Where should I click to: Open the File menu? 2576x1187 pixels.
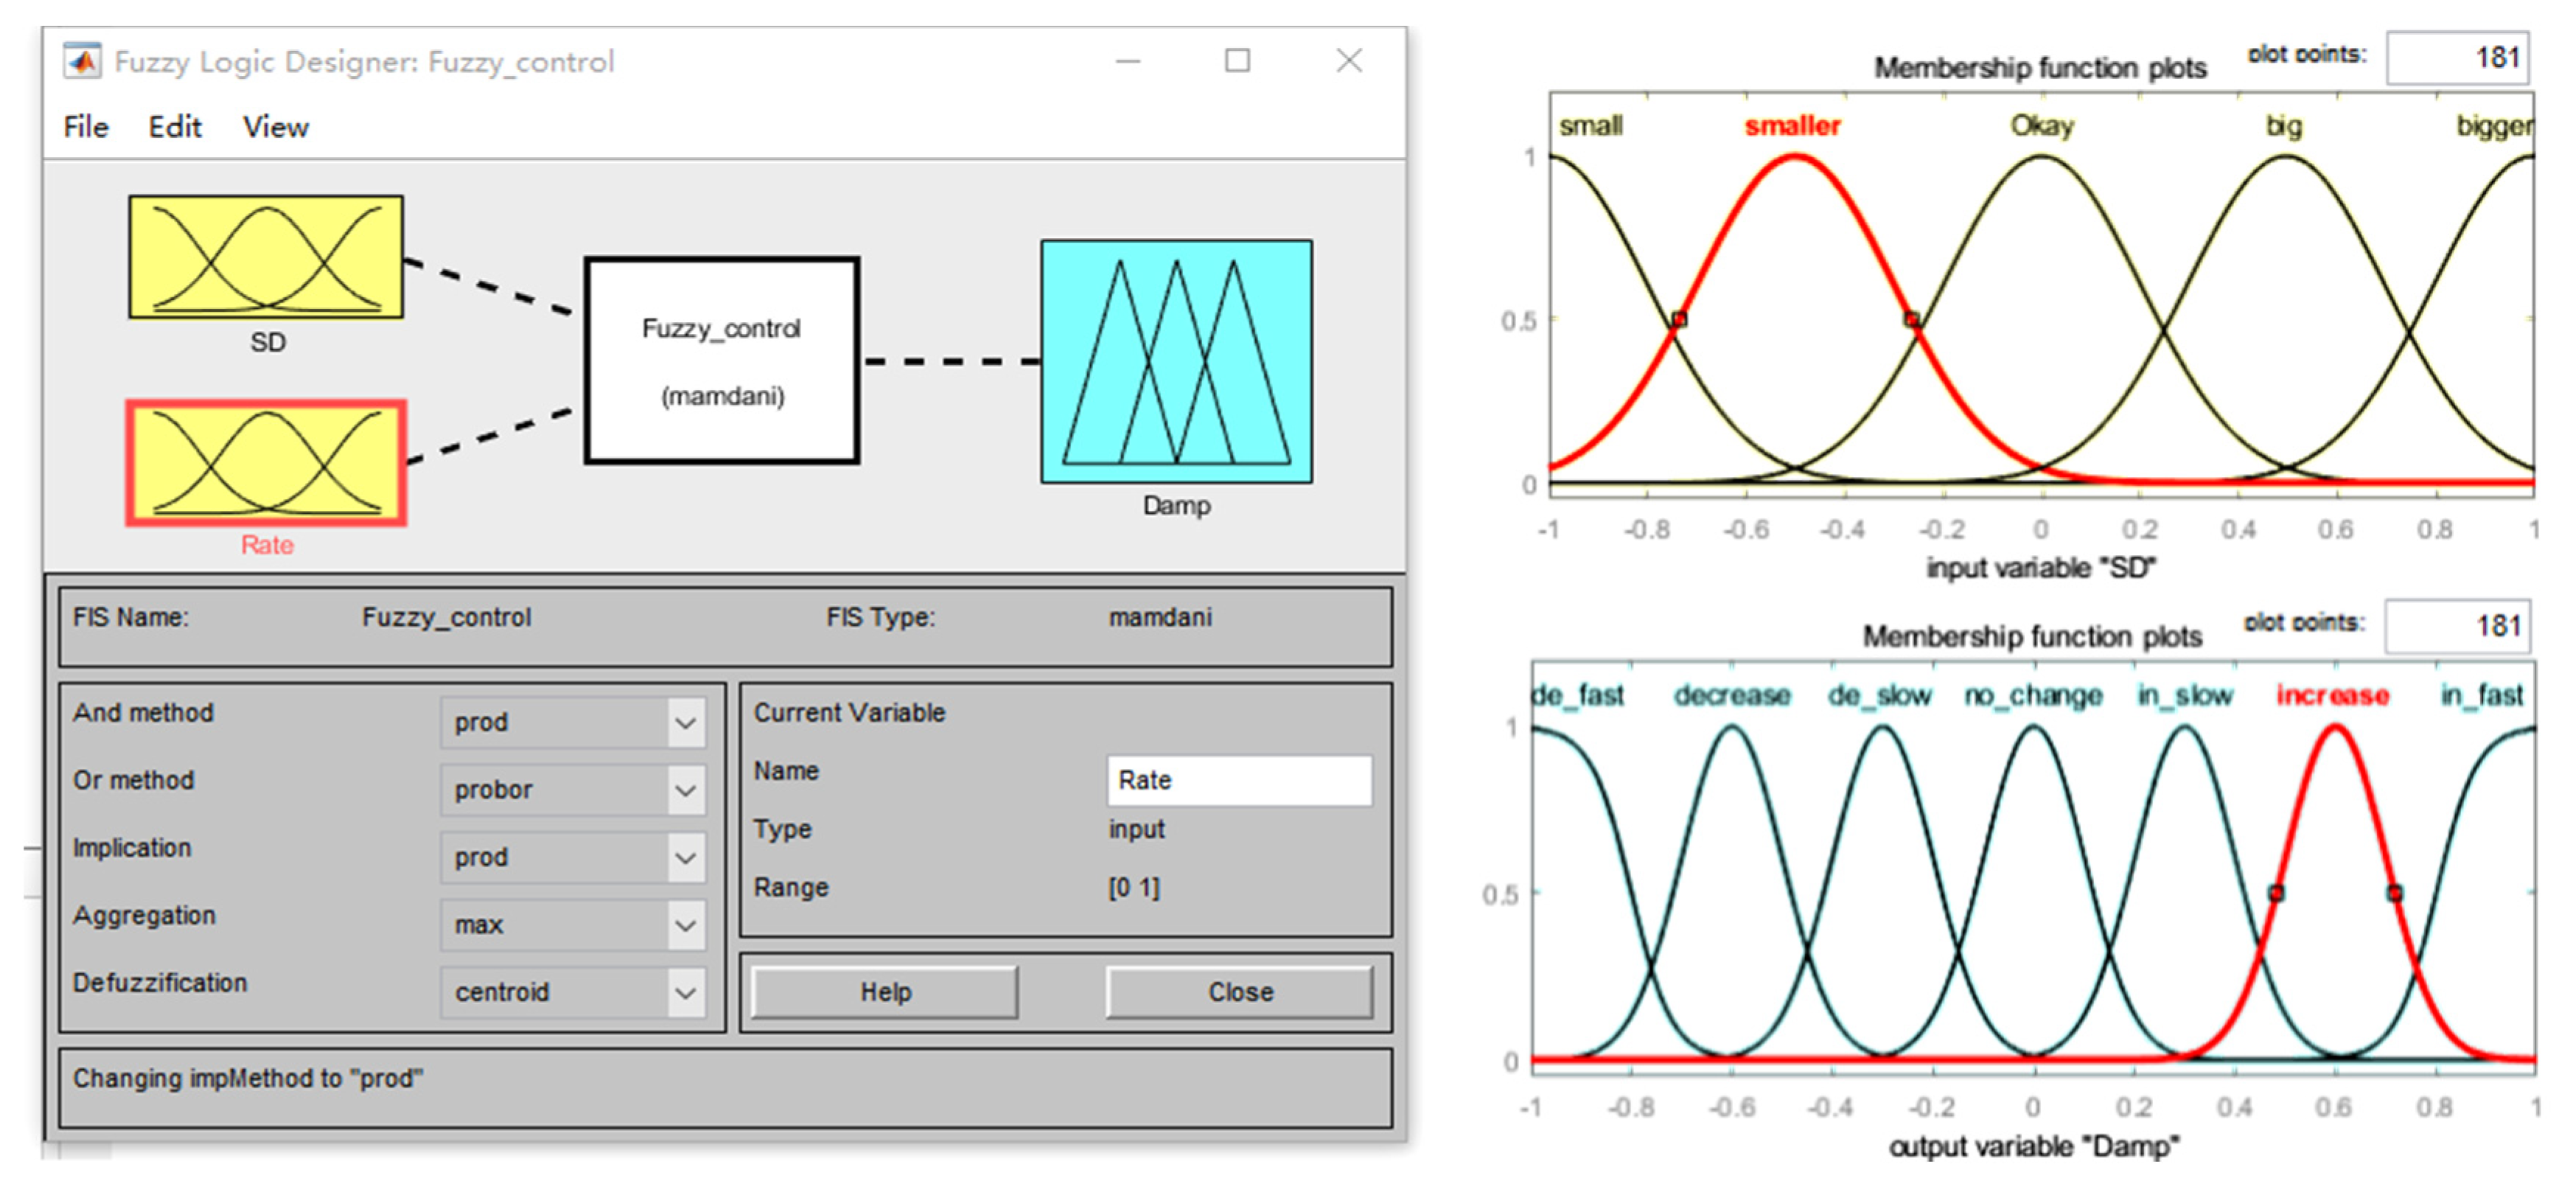(86, 127)
